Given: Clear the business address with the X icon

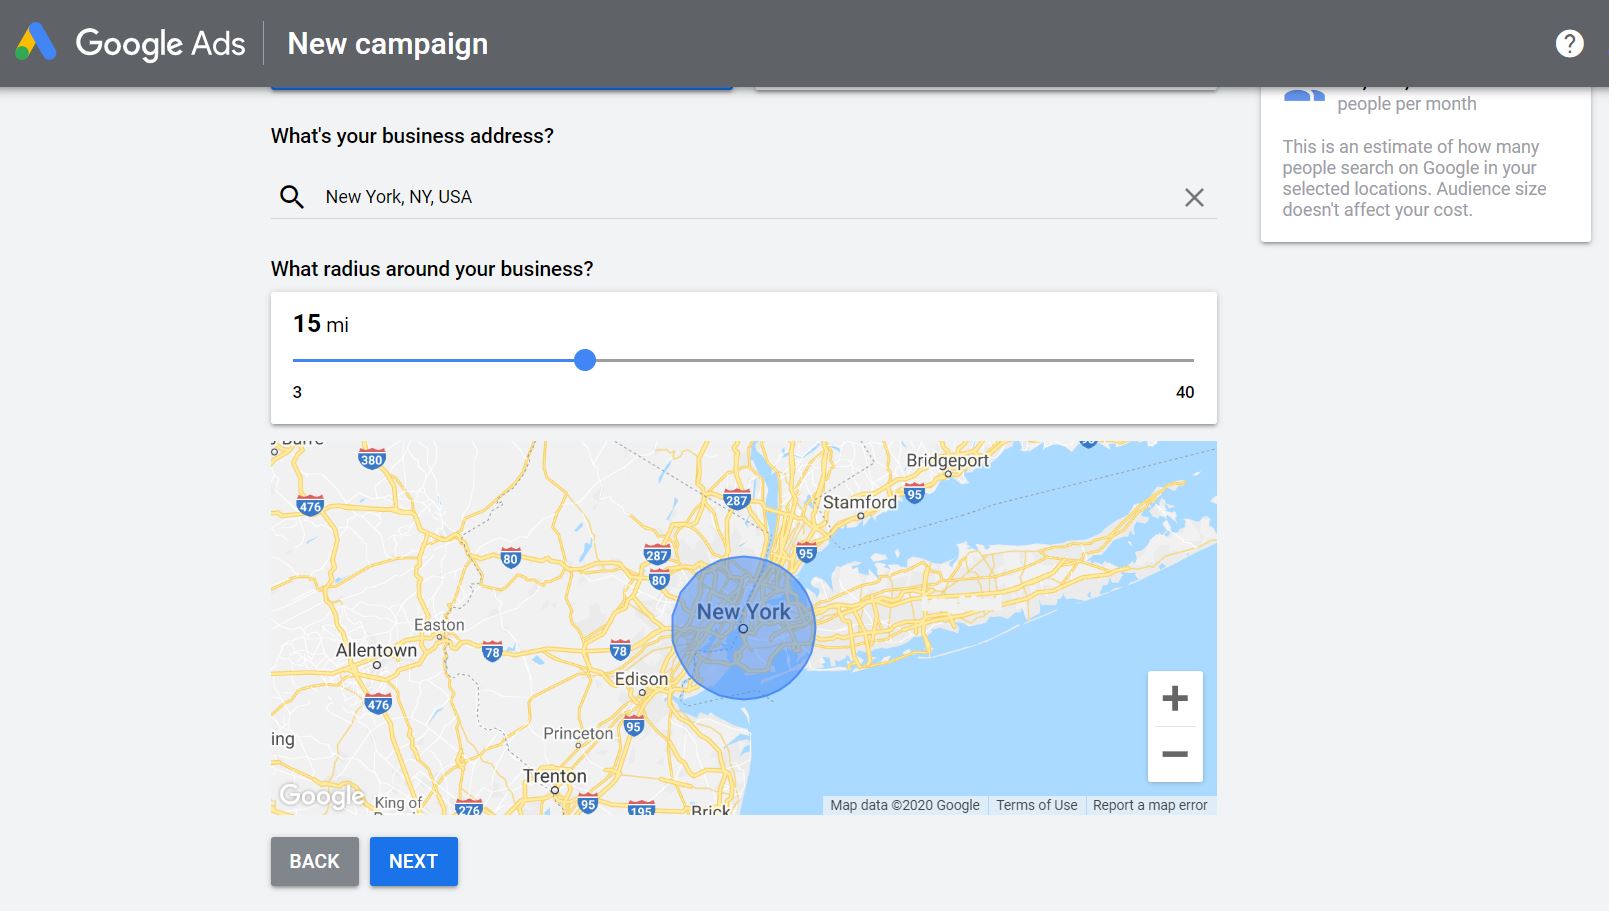Looking at the screenshot, I should 1194,197.
